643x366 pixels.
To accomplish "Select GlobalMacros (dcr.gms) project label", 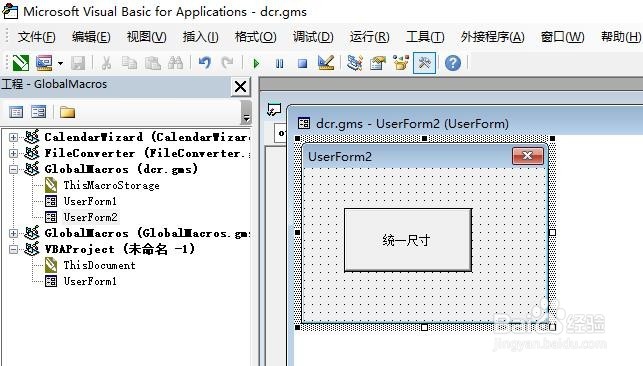I will (x=121, y=169).
